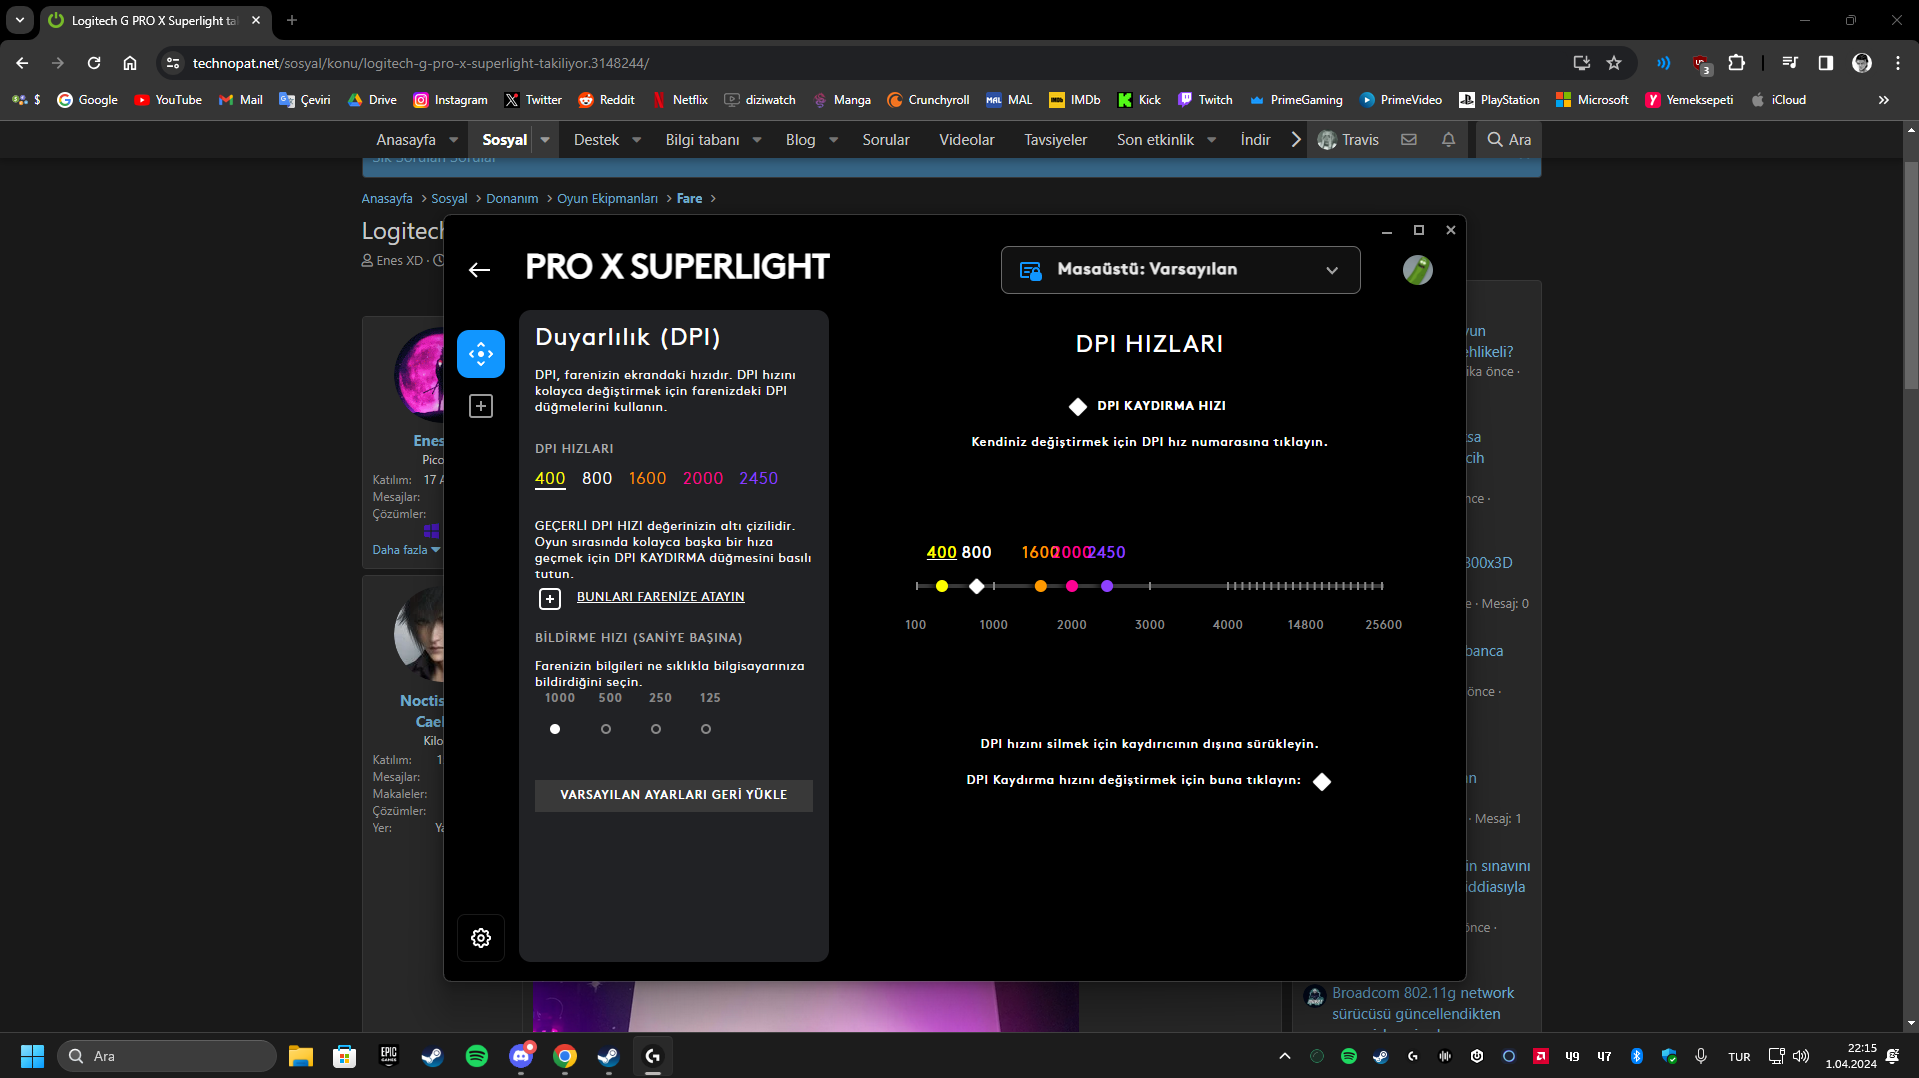Screen dimensions: 1919x1078
Task: Open Twitch bookmark
Action: click(1205, 100)
